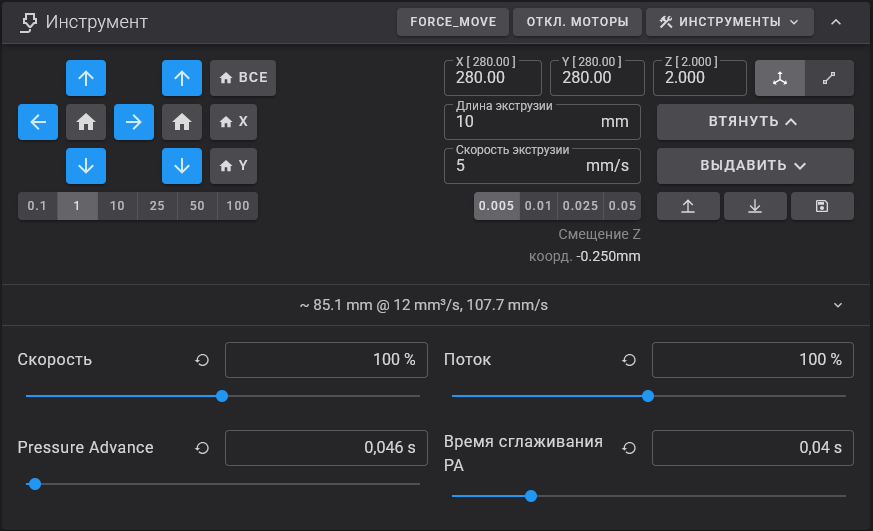This screenshot has width=873, height=531.
Task: Click ОТКЛ. МОТОРЫ button
Action: [x=577, y=22]
